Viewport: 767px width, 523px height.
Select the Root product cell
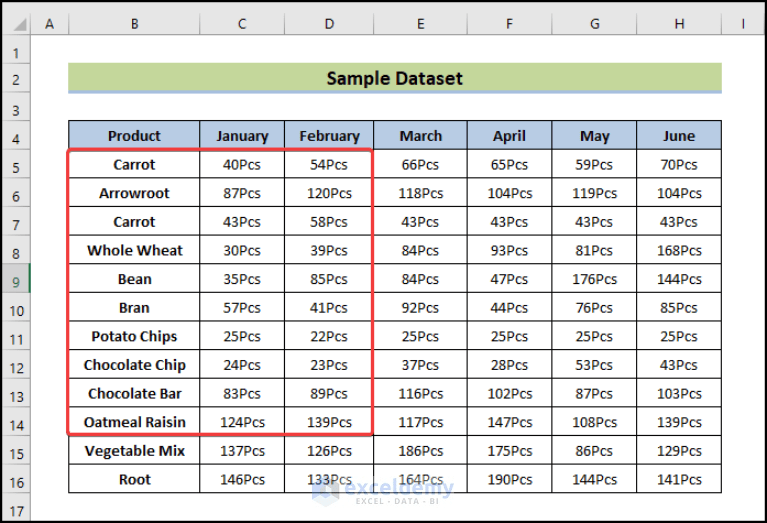[x=134, y=479]
